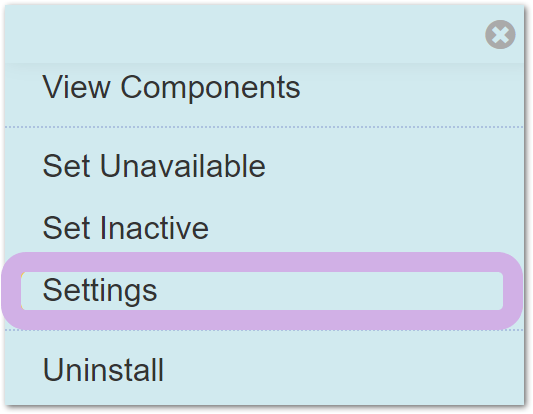Click Uninstall at menu bottom
This screenshot has width=533, height=414.
(103, 370)
